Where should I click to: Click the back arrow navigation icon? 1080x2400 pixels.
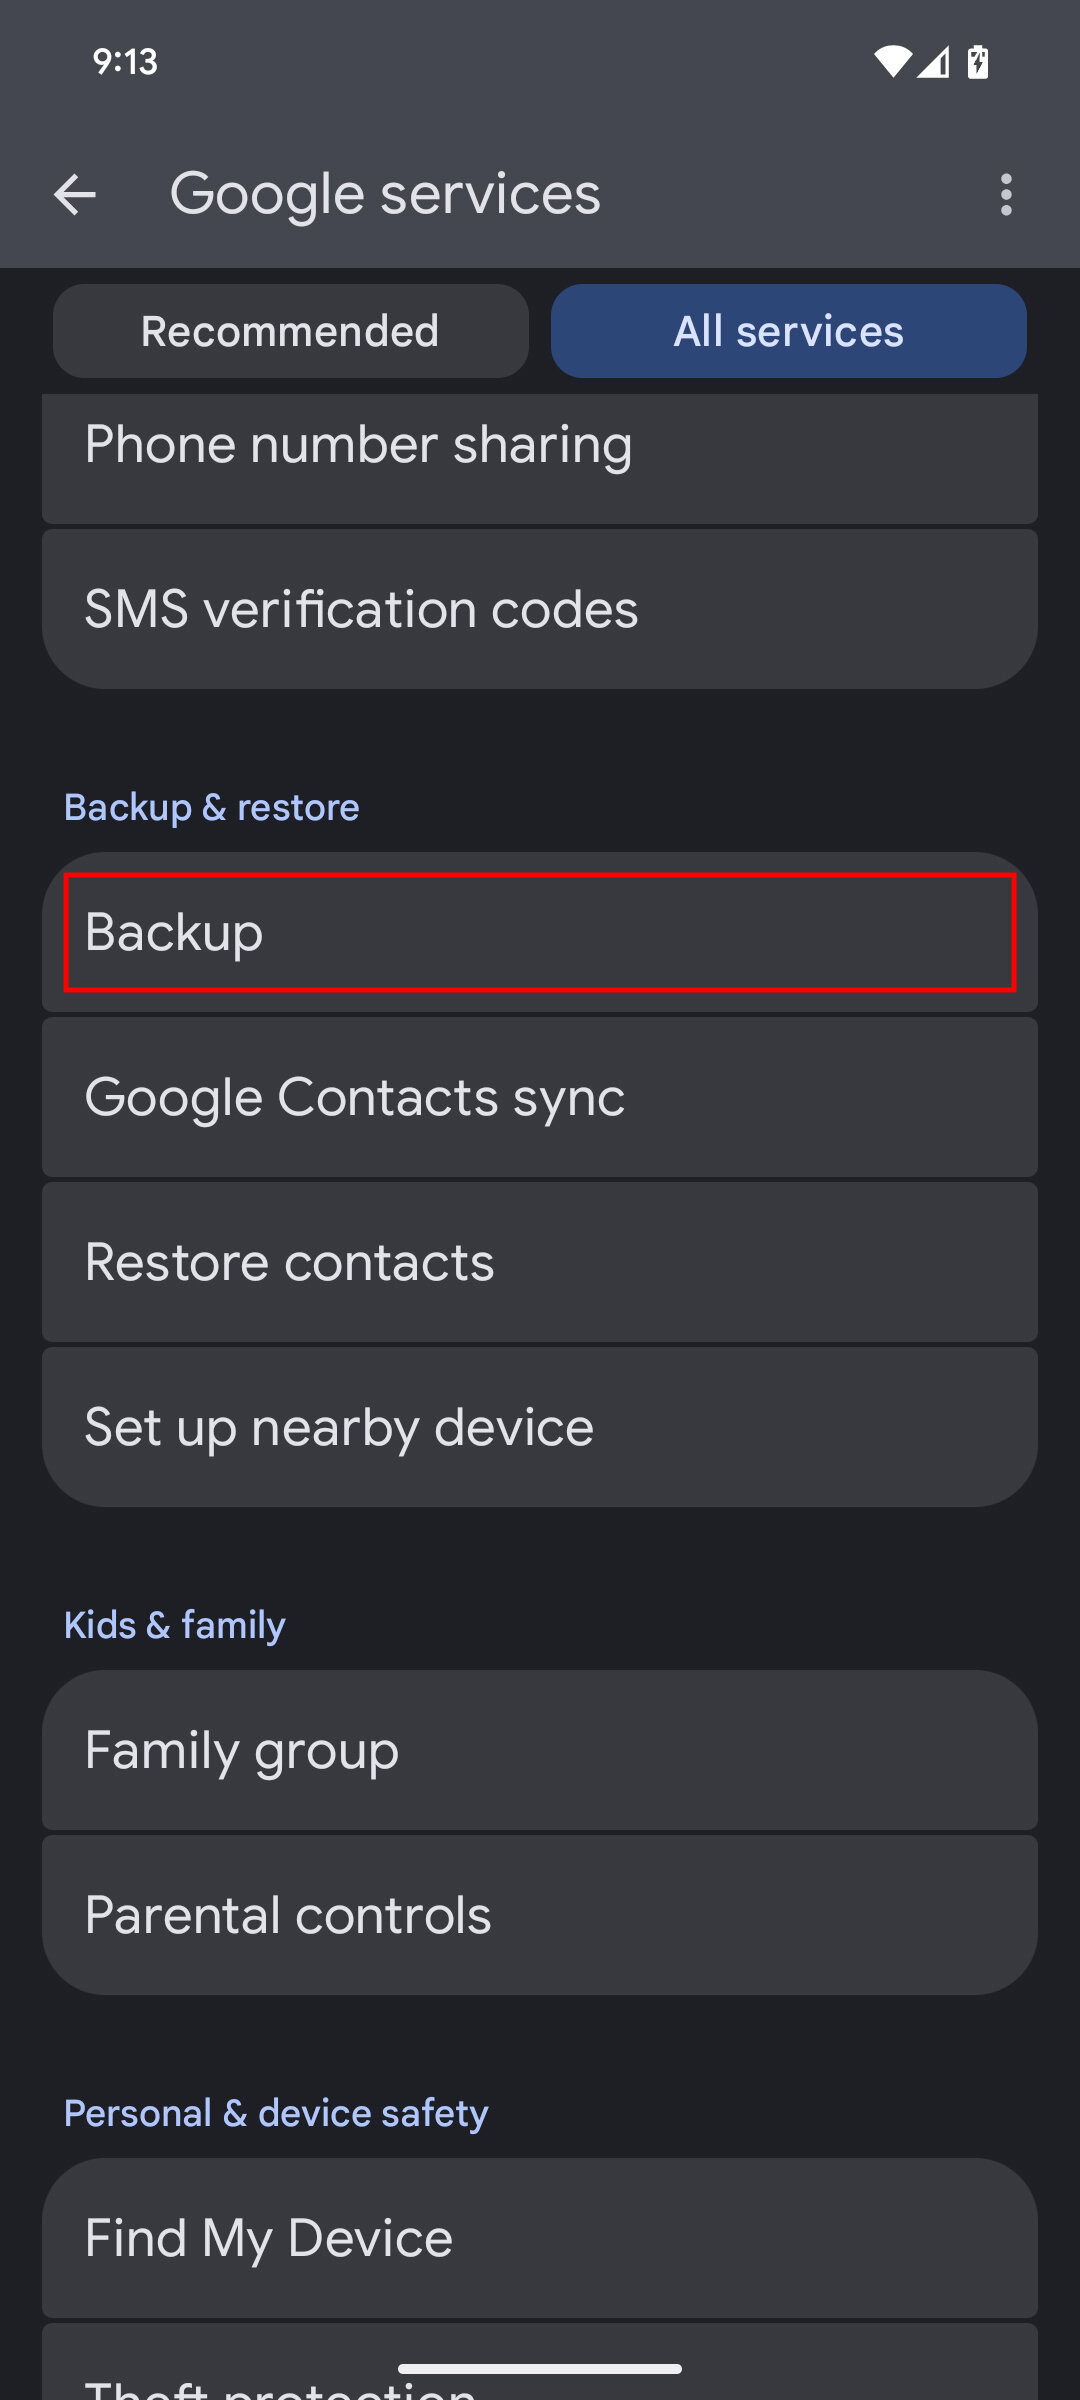pos(76,194)
